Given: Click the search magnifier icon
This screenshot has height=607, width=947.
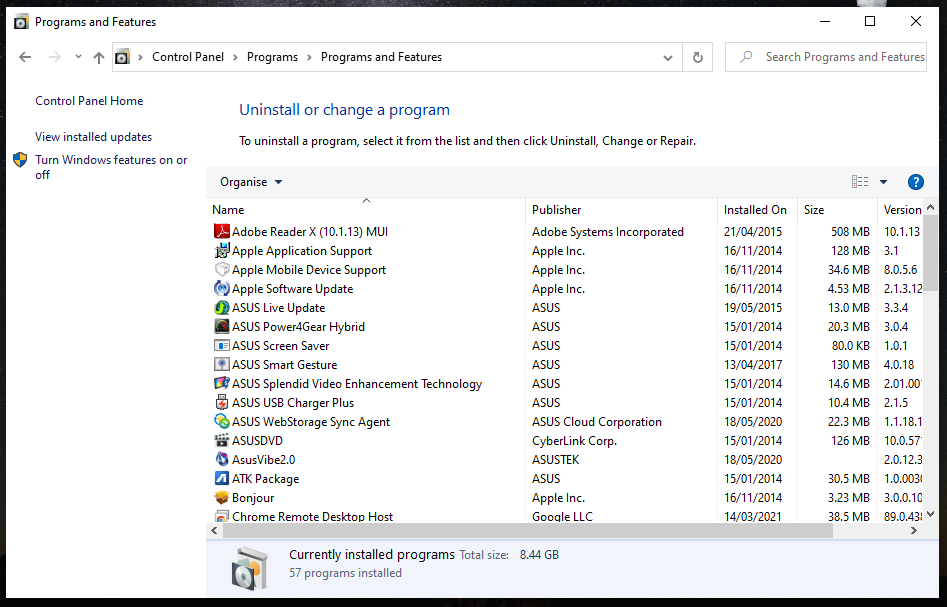Looking at the screenshot, I should click(746, 57).
